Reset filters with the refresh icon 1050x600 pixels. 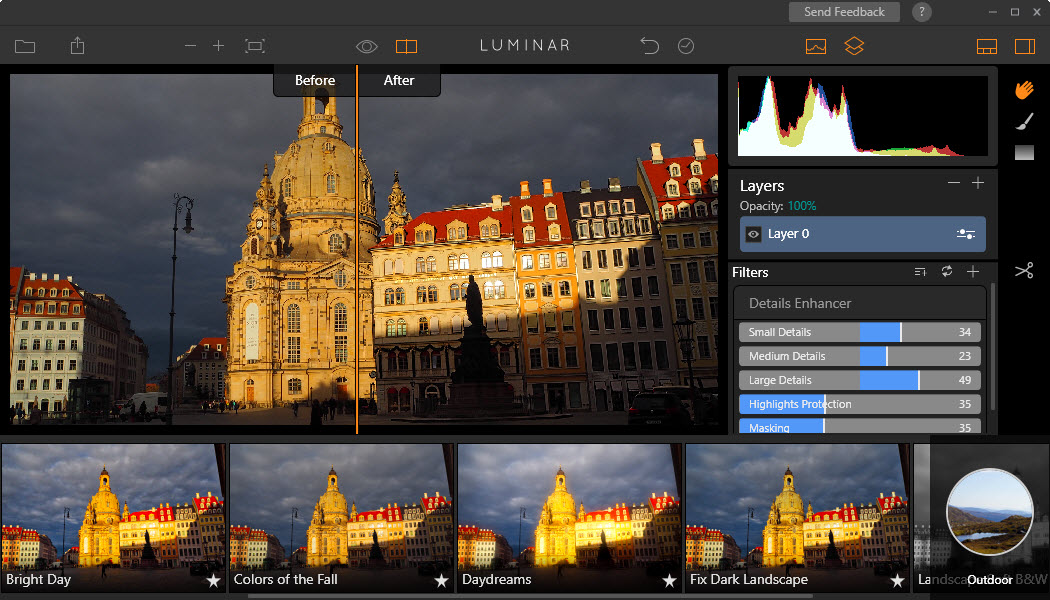pos(947,271)
